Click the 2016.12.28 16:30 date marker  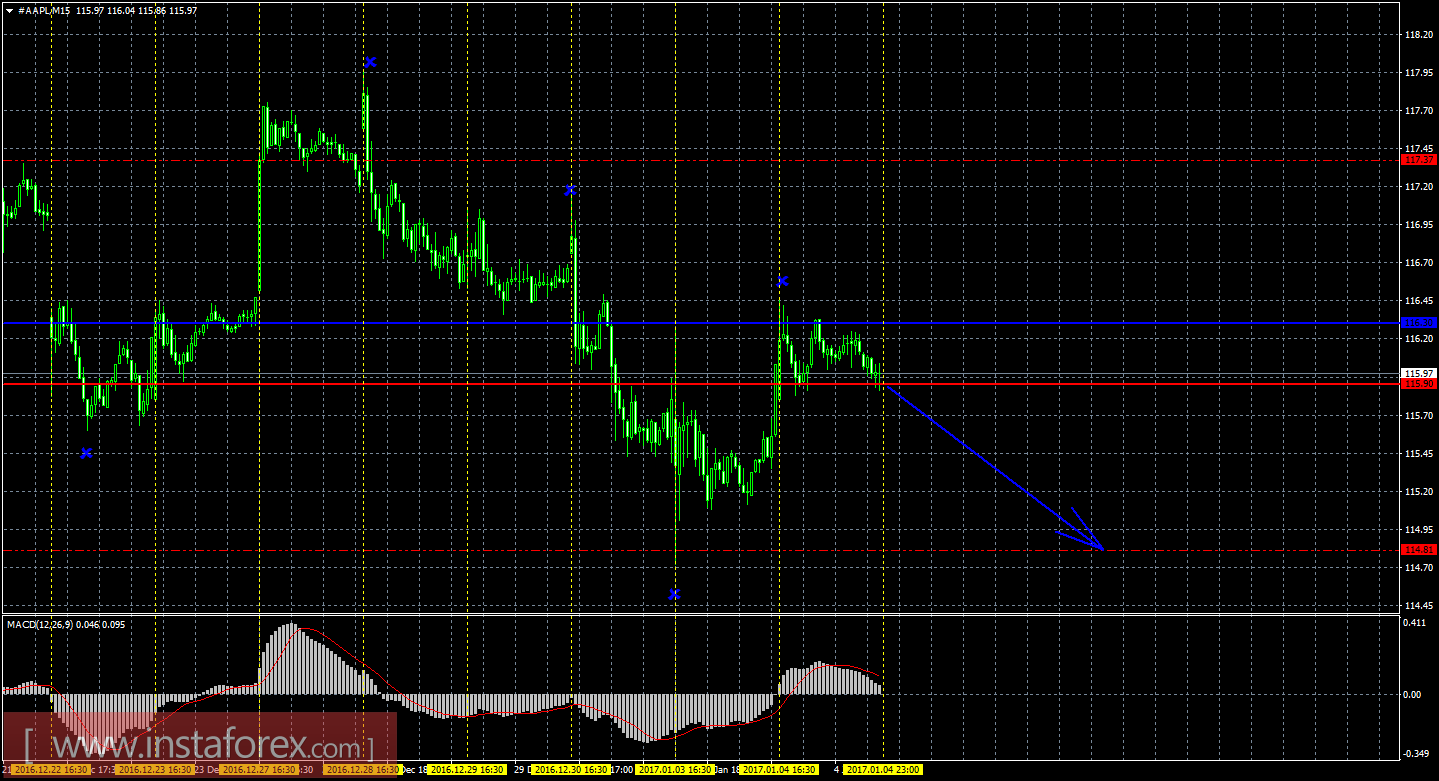[x=361, y=770]
